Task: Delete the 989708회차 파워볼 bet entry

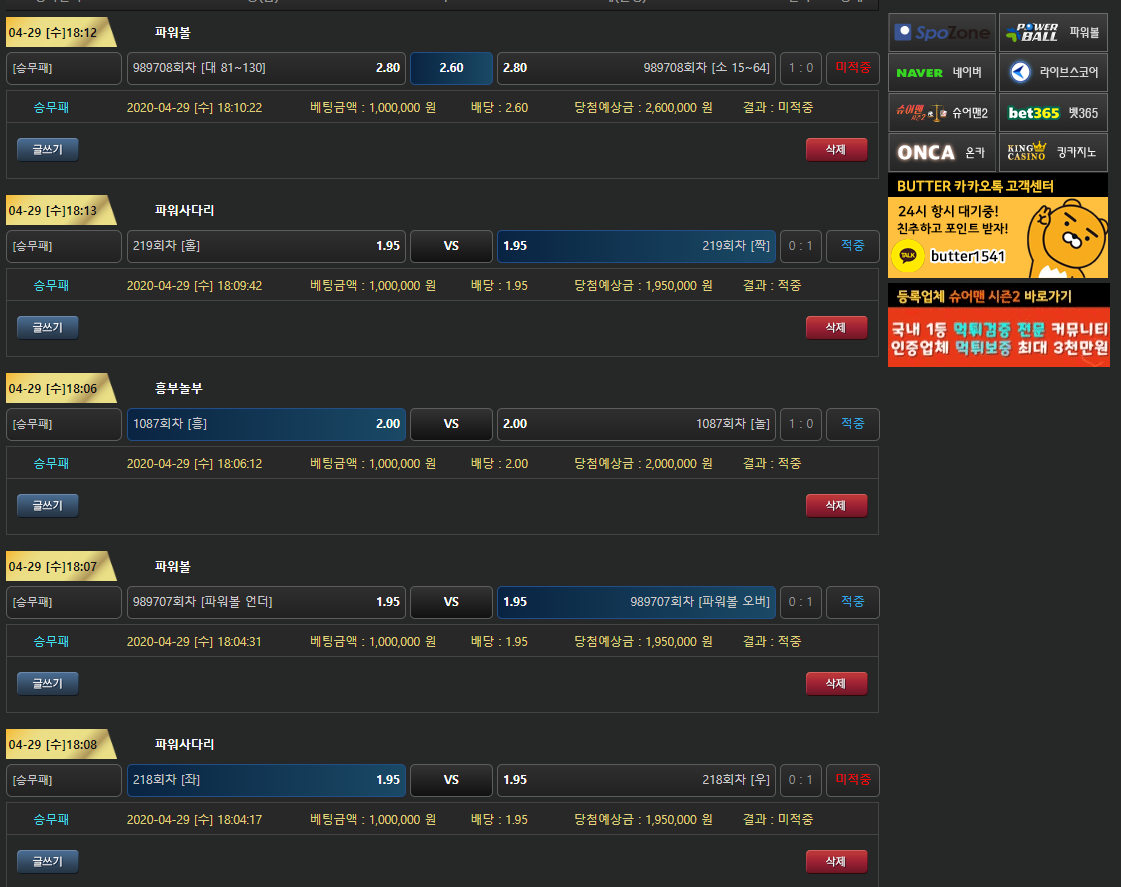Action: click(836, 150)
